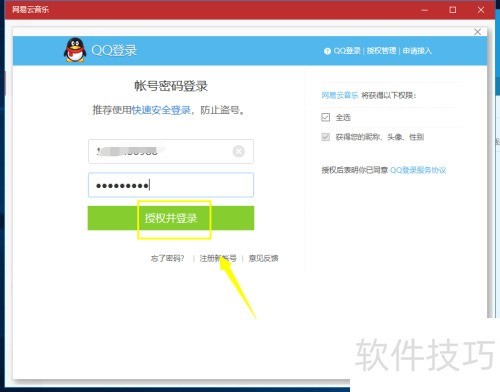Screen dimensions: 500x392
Task: Click the QQ登录 header link
Action: 347,51
